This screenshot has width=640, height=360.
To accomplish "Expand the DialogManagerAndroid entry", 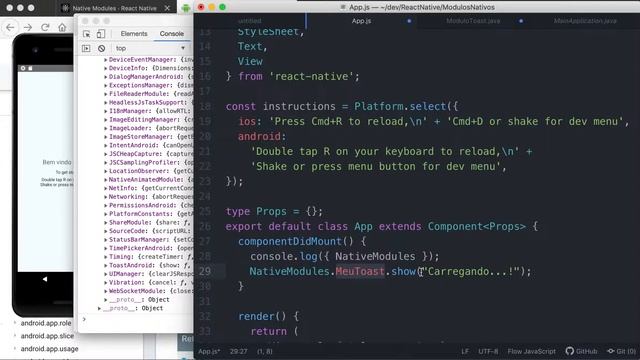I will pyautogui.click(x=106, y=77).
